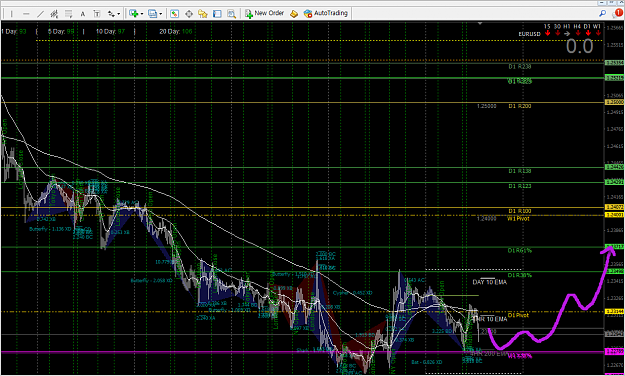Click the 1.25000 price text
This screenshot has height=376, width=625.
point(487,106)
